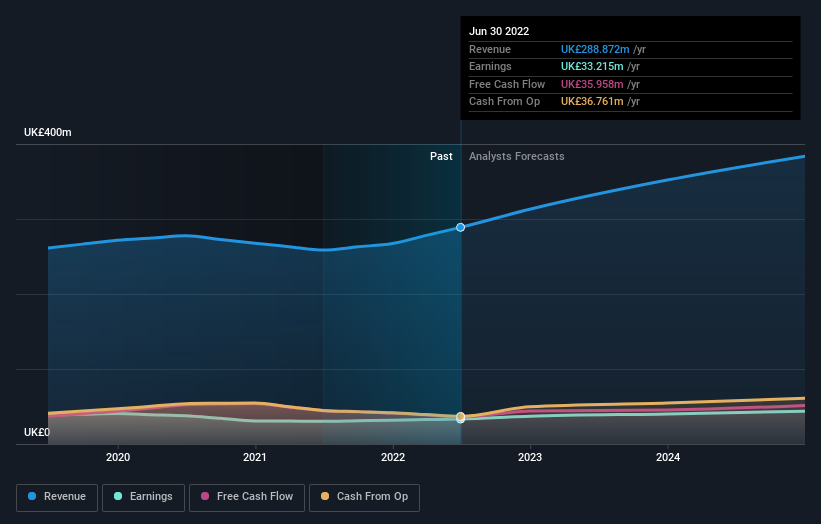Image resolution: width=821 pixels, height=524 pixels.
Task: Click the 2023 x-axis label
Action: coord(530,457)
